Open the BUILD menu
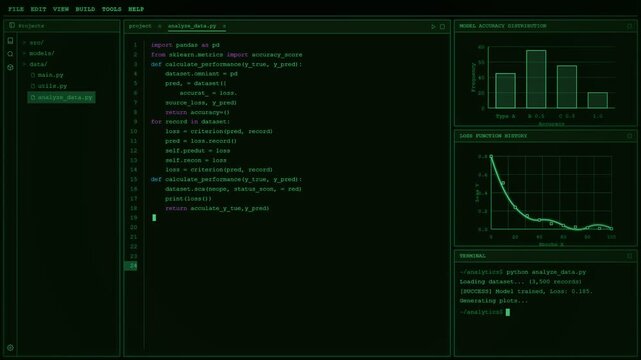 85,9
